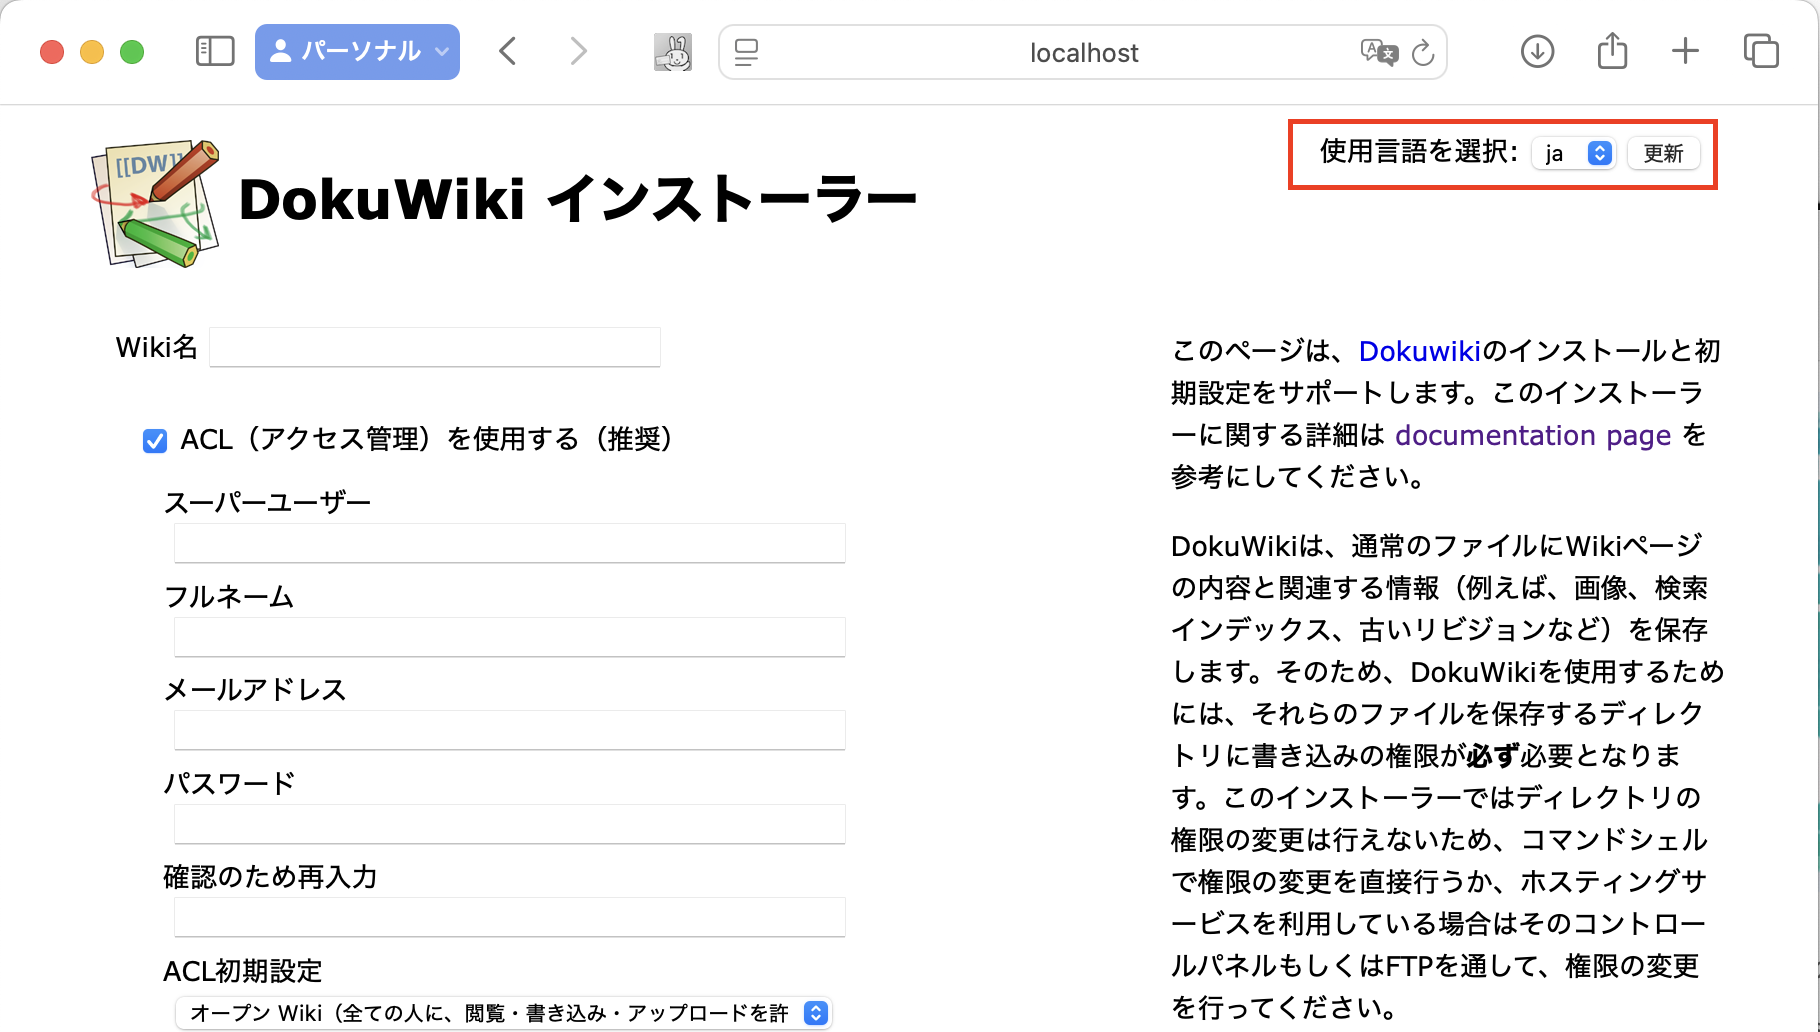Toggle the Safari sidebar

click(x=214, y=51)
